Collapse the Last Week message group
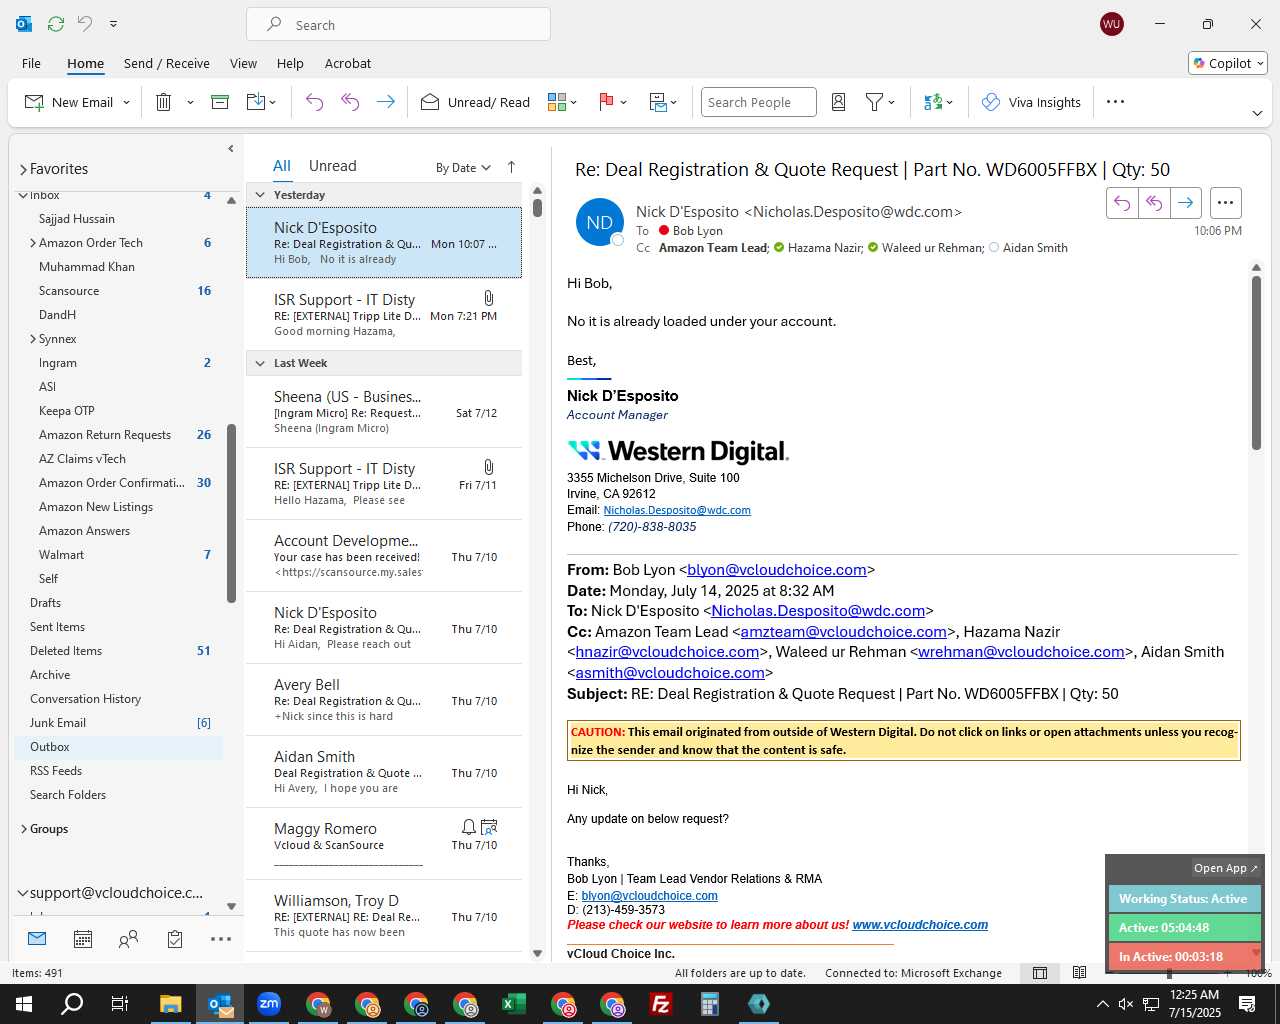Image resolution: width=1280 pixels, height=1024 pixels. pos(260,363)
